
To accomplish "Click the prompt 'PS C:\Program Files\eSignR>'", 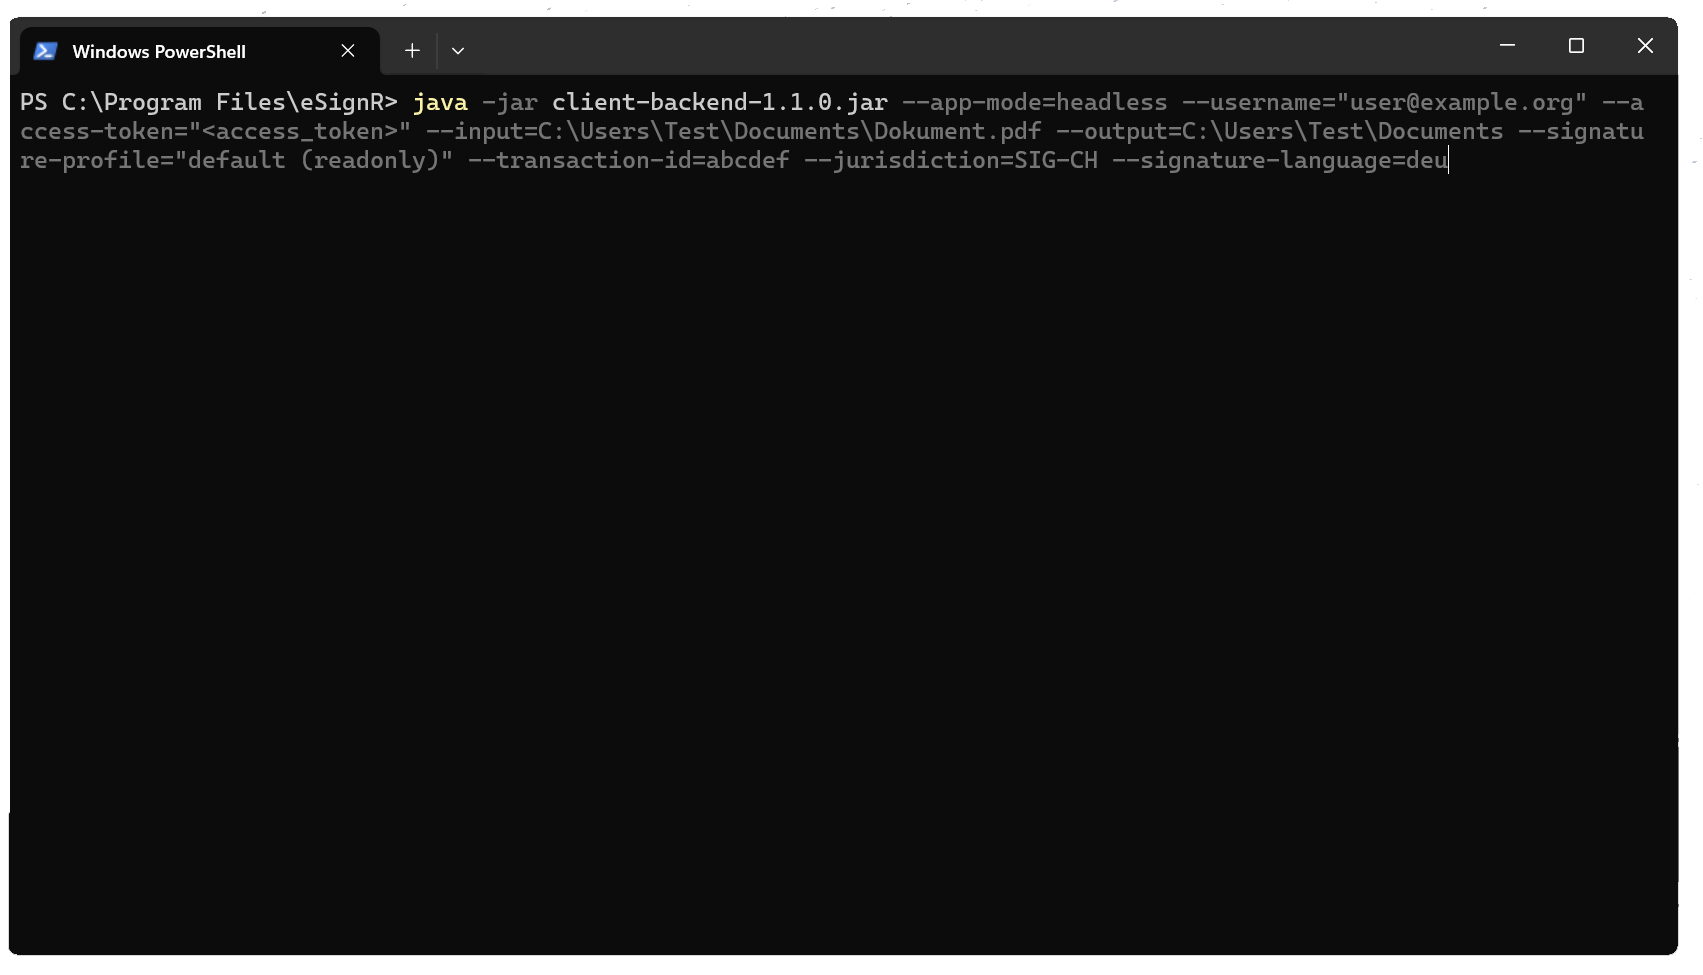I will (x=209, y=102).
